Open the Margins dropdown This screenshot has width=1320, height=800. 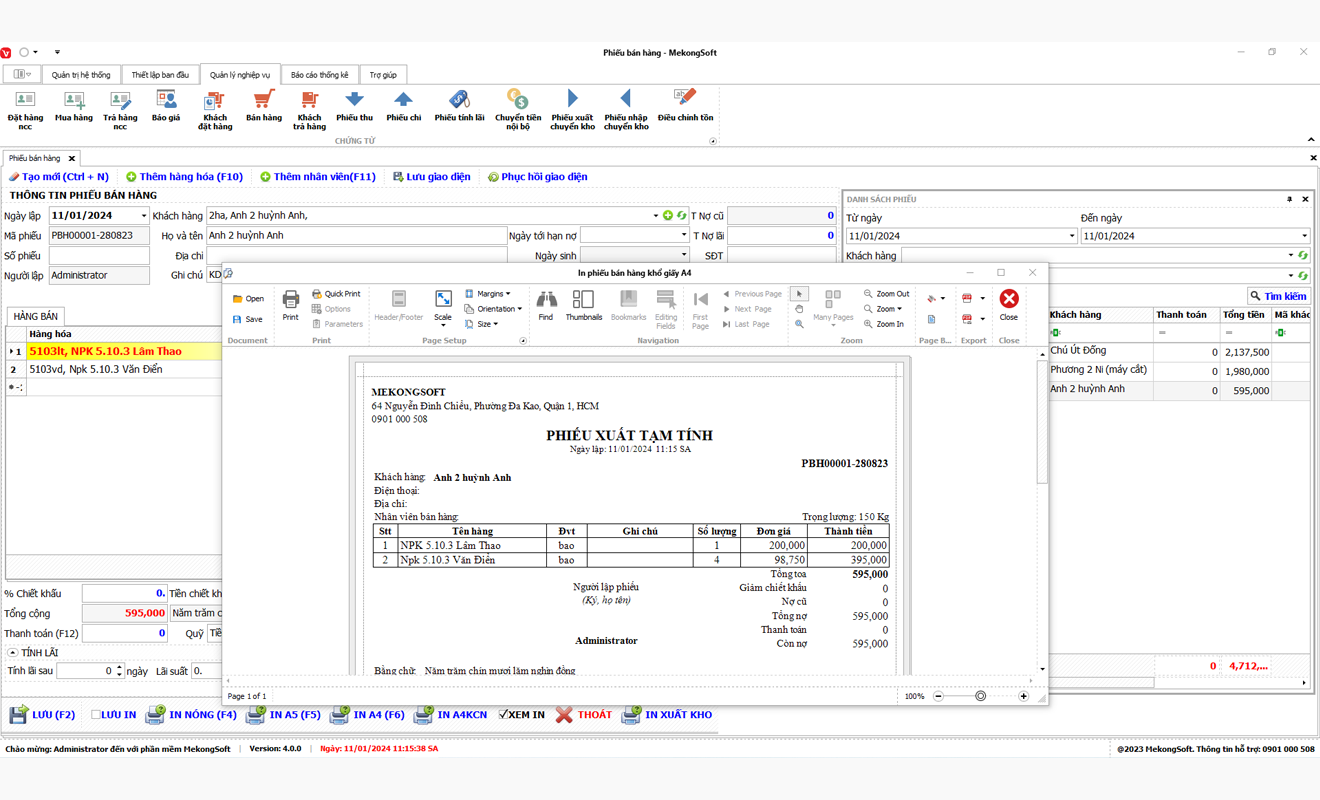click(x=489, y=294)
